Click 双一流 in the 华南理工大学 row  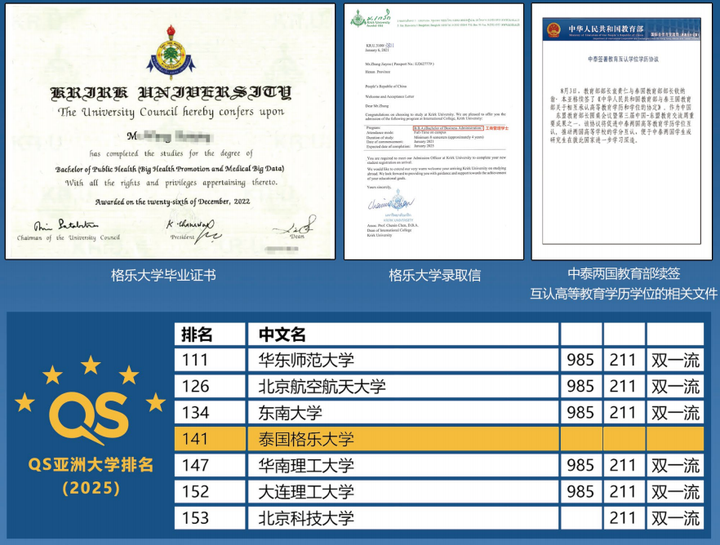coord(675,465)
